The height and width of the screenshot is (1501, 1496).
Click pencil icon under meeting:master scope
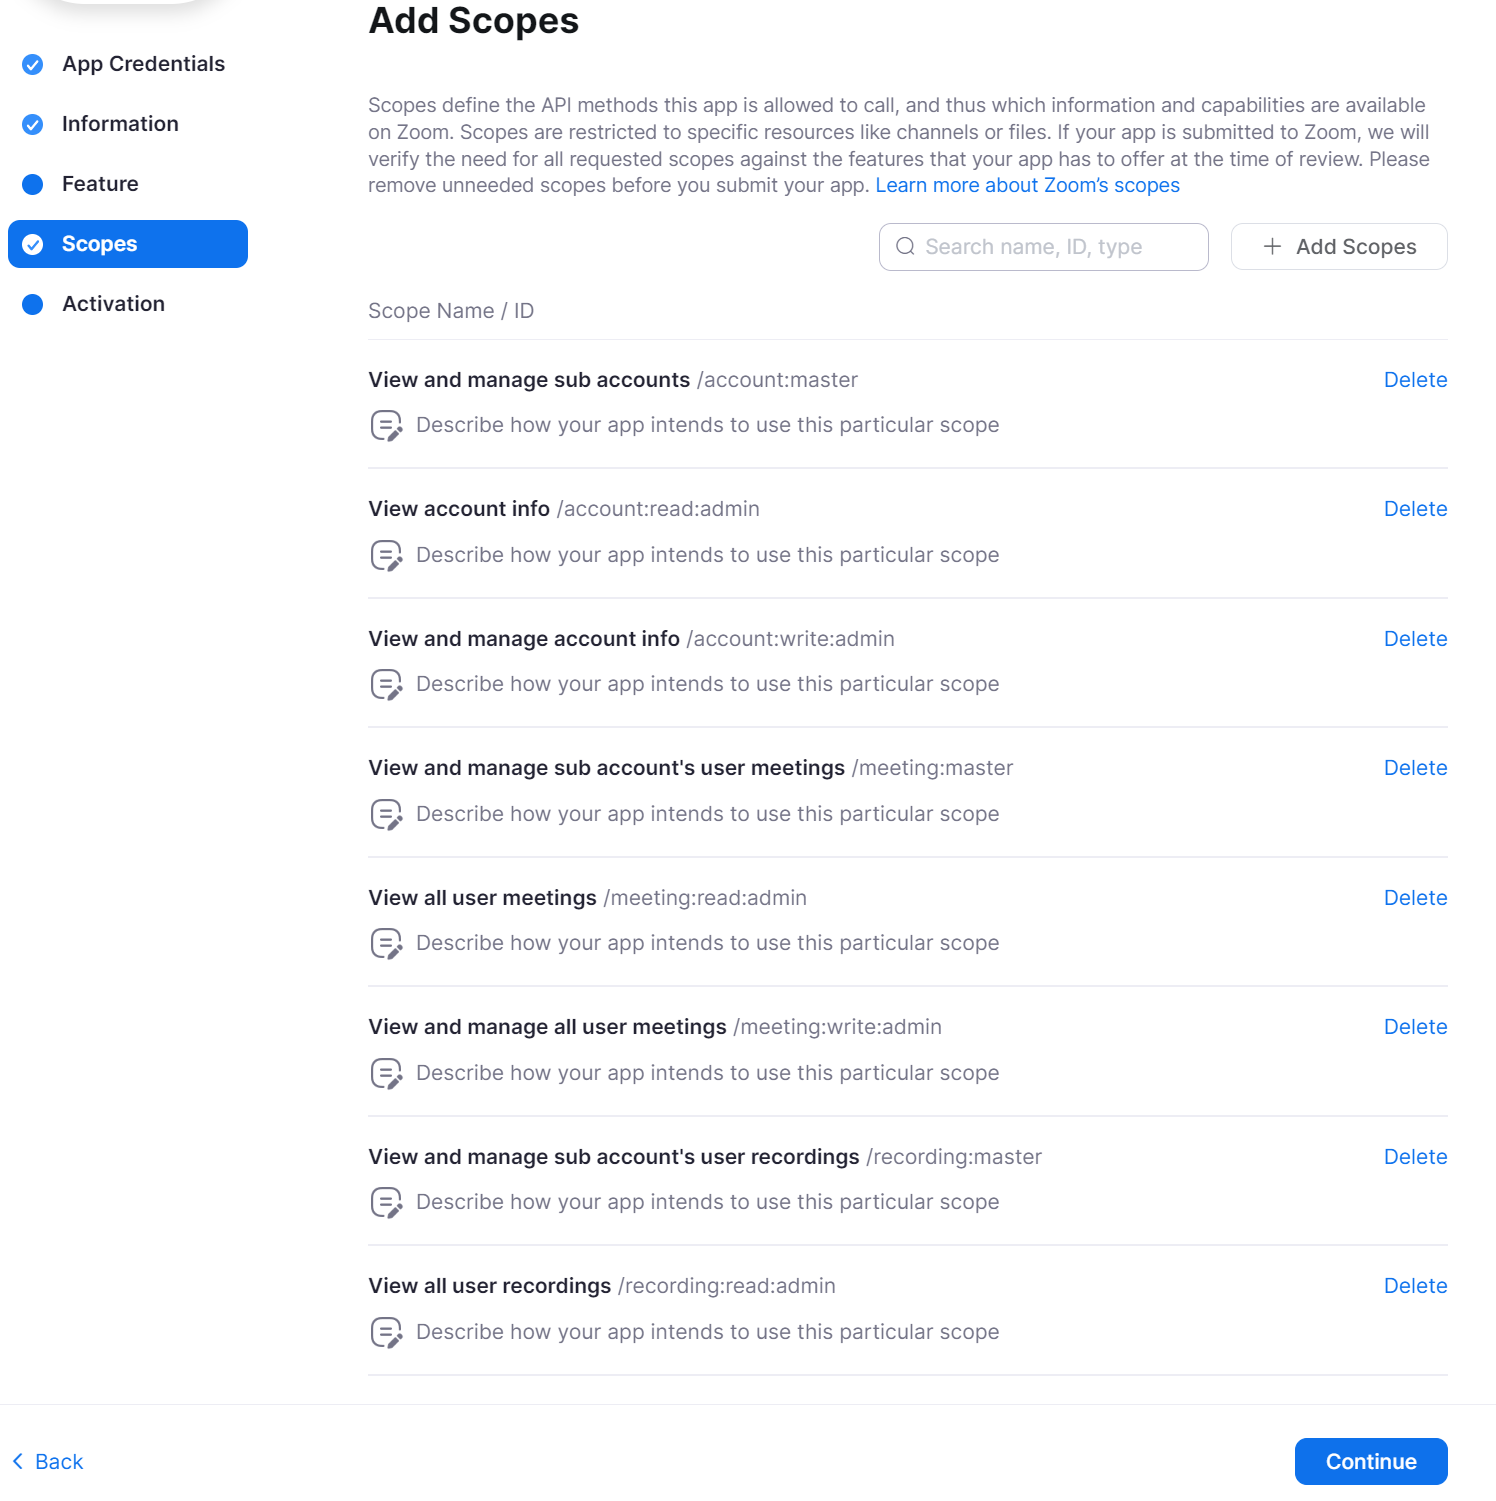point(386,813)
